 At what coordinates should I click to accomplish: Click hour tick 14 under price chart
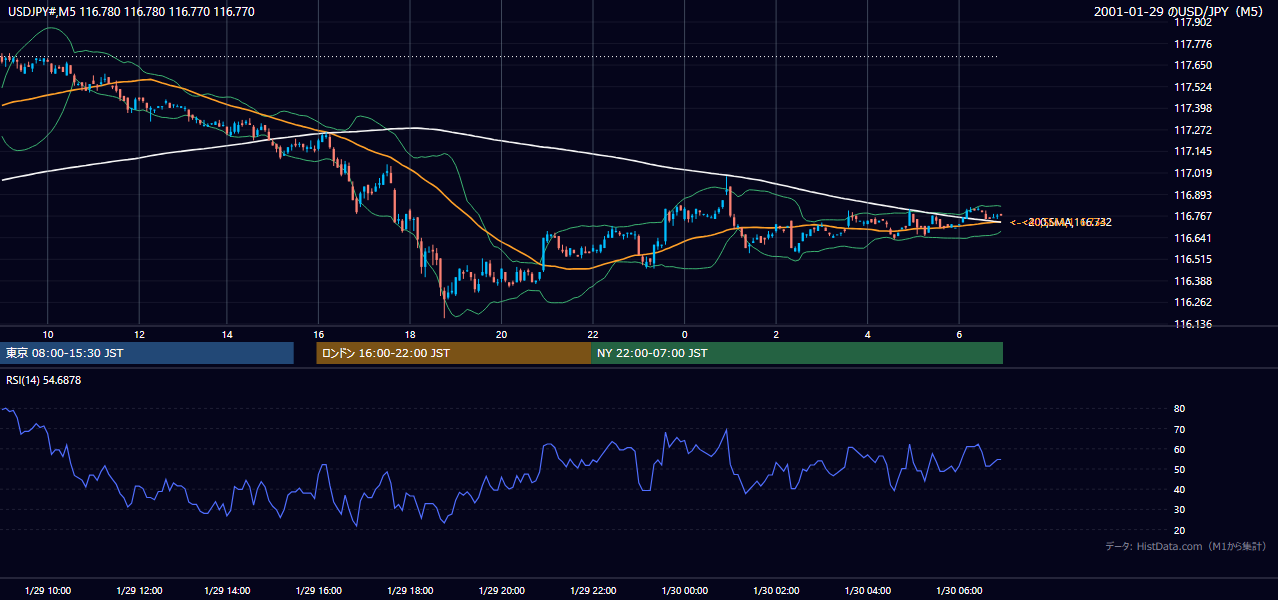click(x=227, y=334)
